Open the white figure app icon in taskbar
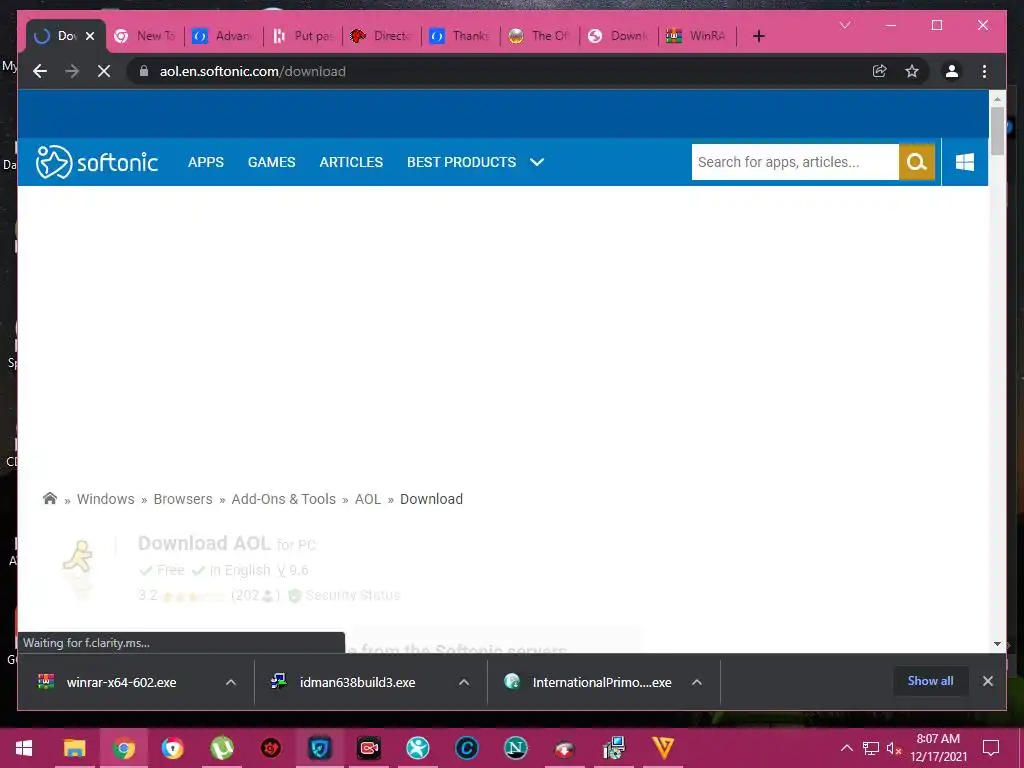The width and height of the screenshot is (1024, 768). coord(418,748)
